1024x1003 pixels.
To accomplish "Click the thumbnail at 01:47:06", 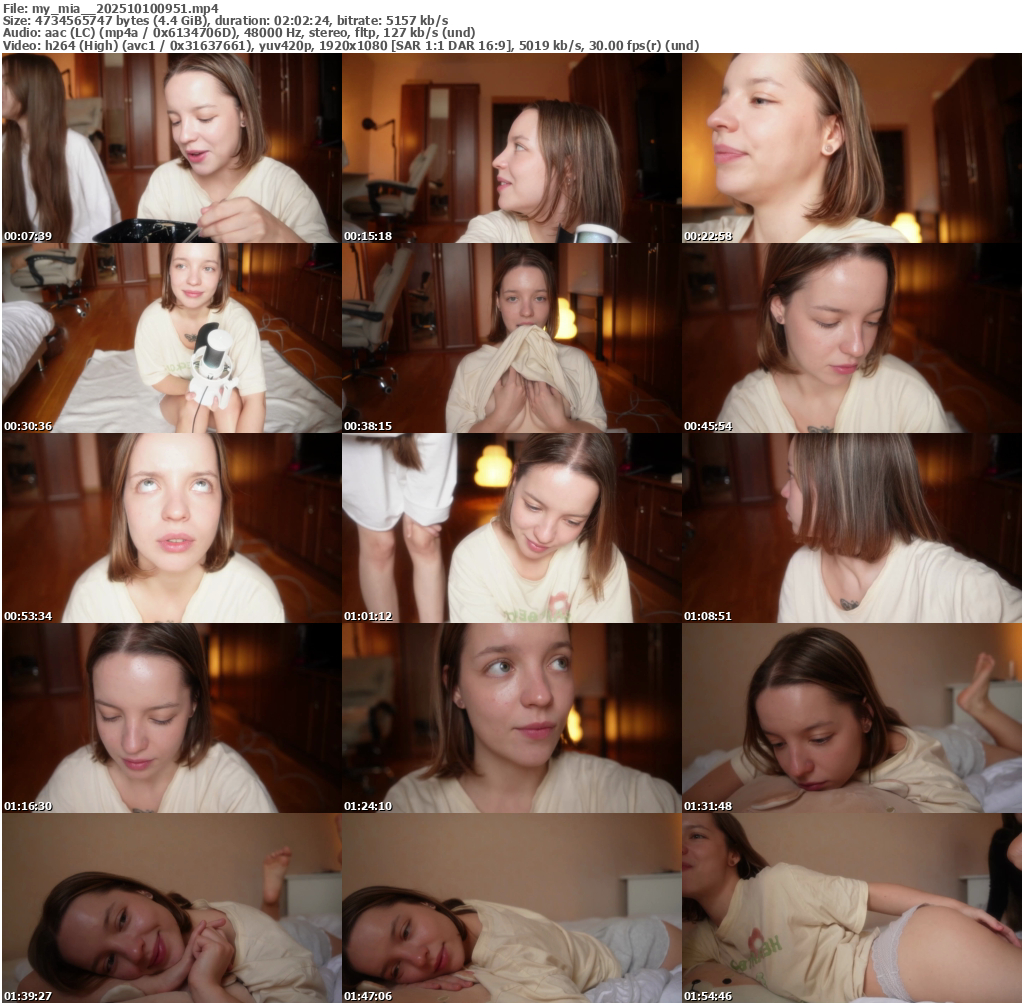I will coord(511,908).
